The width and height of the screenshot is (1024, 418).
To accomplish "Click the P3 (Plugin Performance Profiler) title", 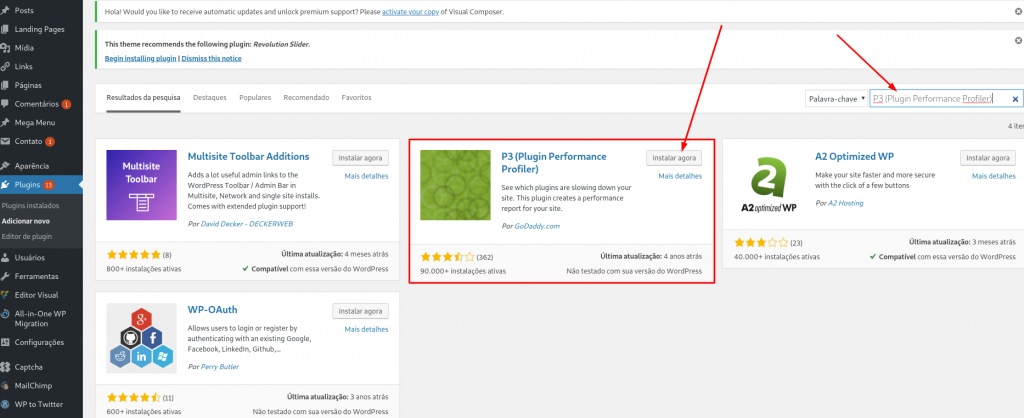I will click(x=554, y=163).
